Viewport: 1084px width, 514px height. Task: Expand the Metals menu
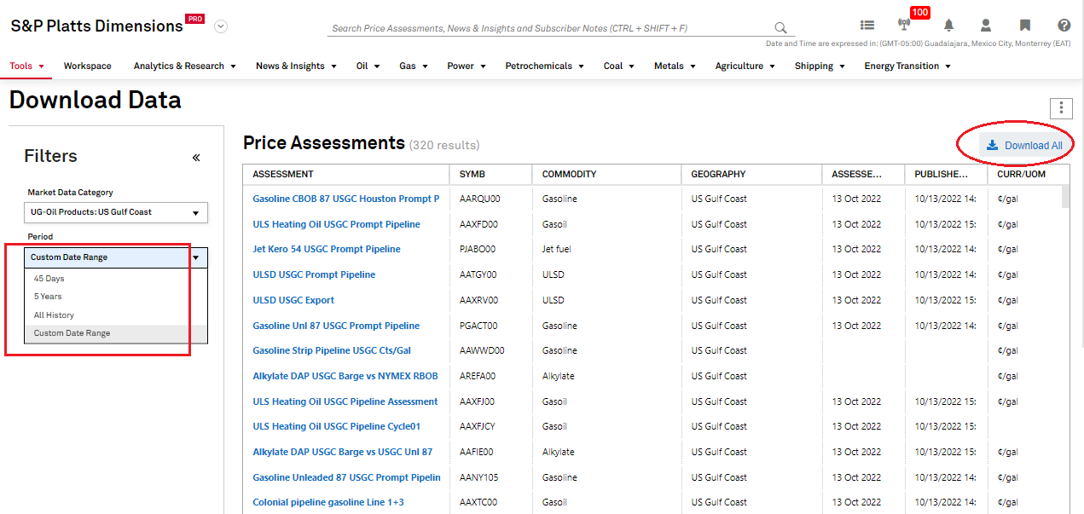tap(675, 66)
